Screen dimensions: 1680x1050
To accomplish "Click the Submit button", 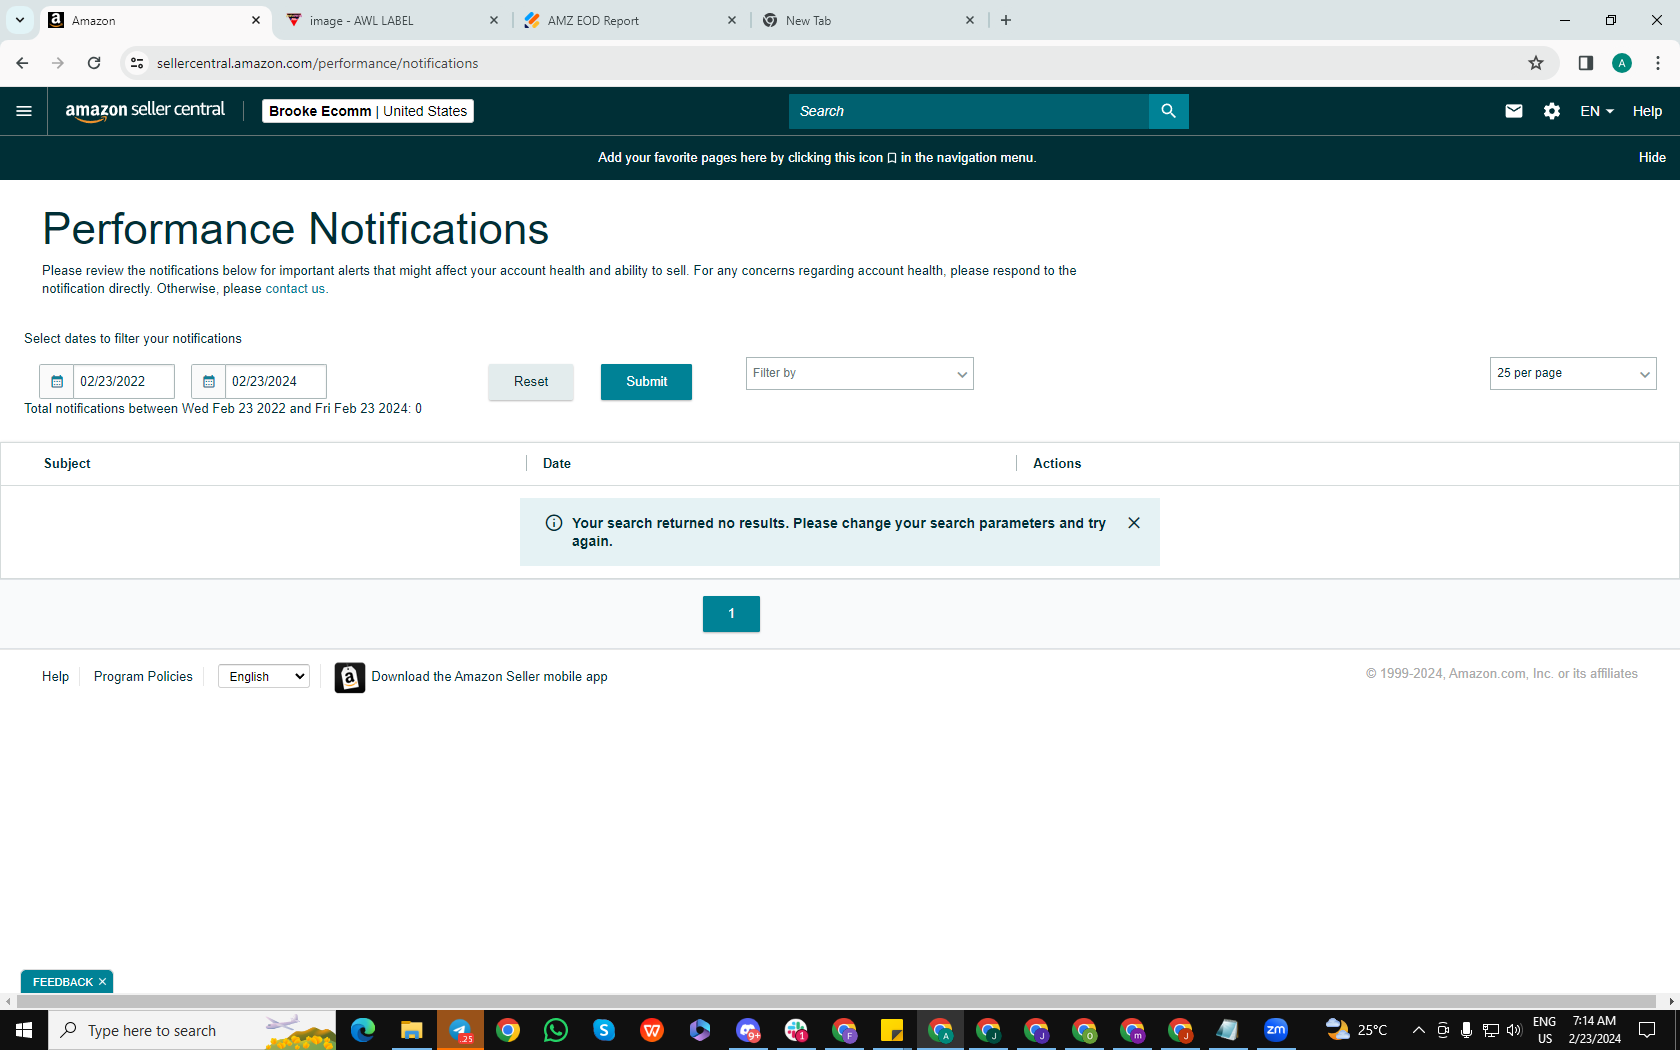I will coord(646,382).
